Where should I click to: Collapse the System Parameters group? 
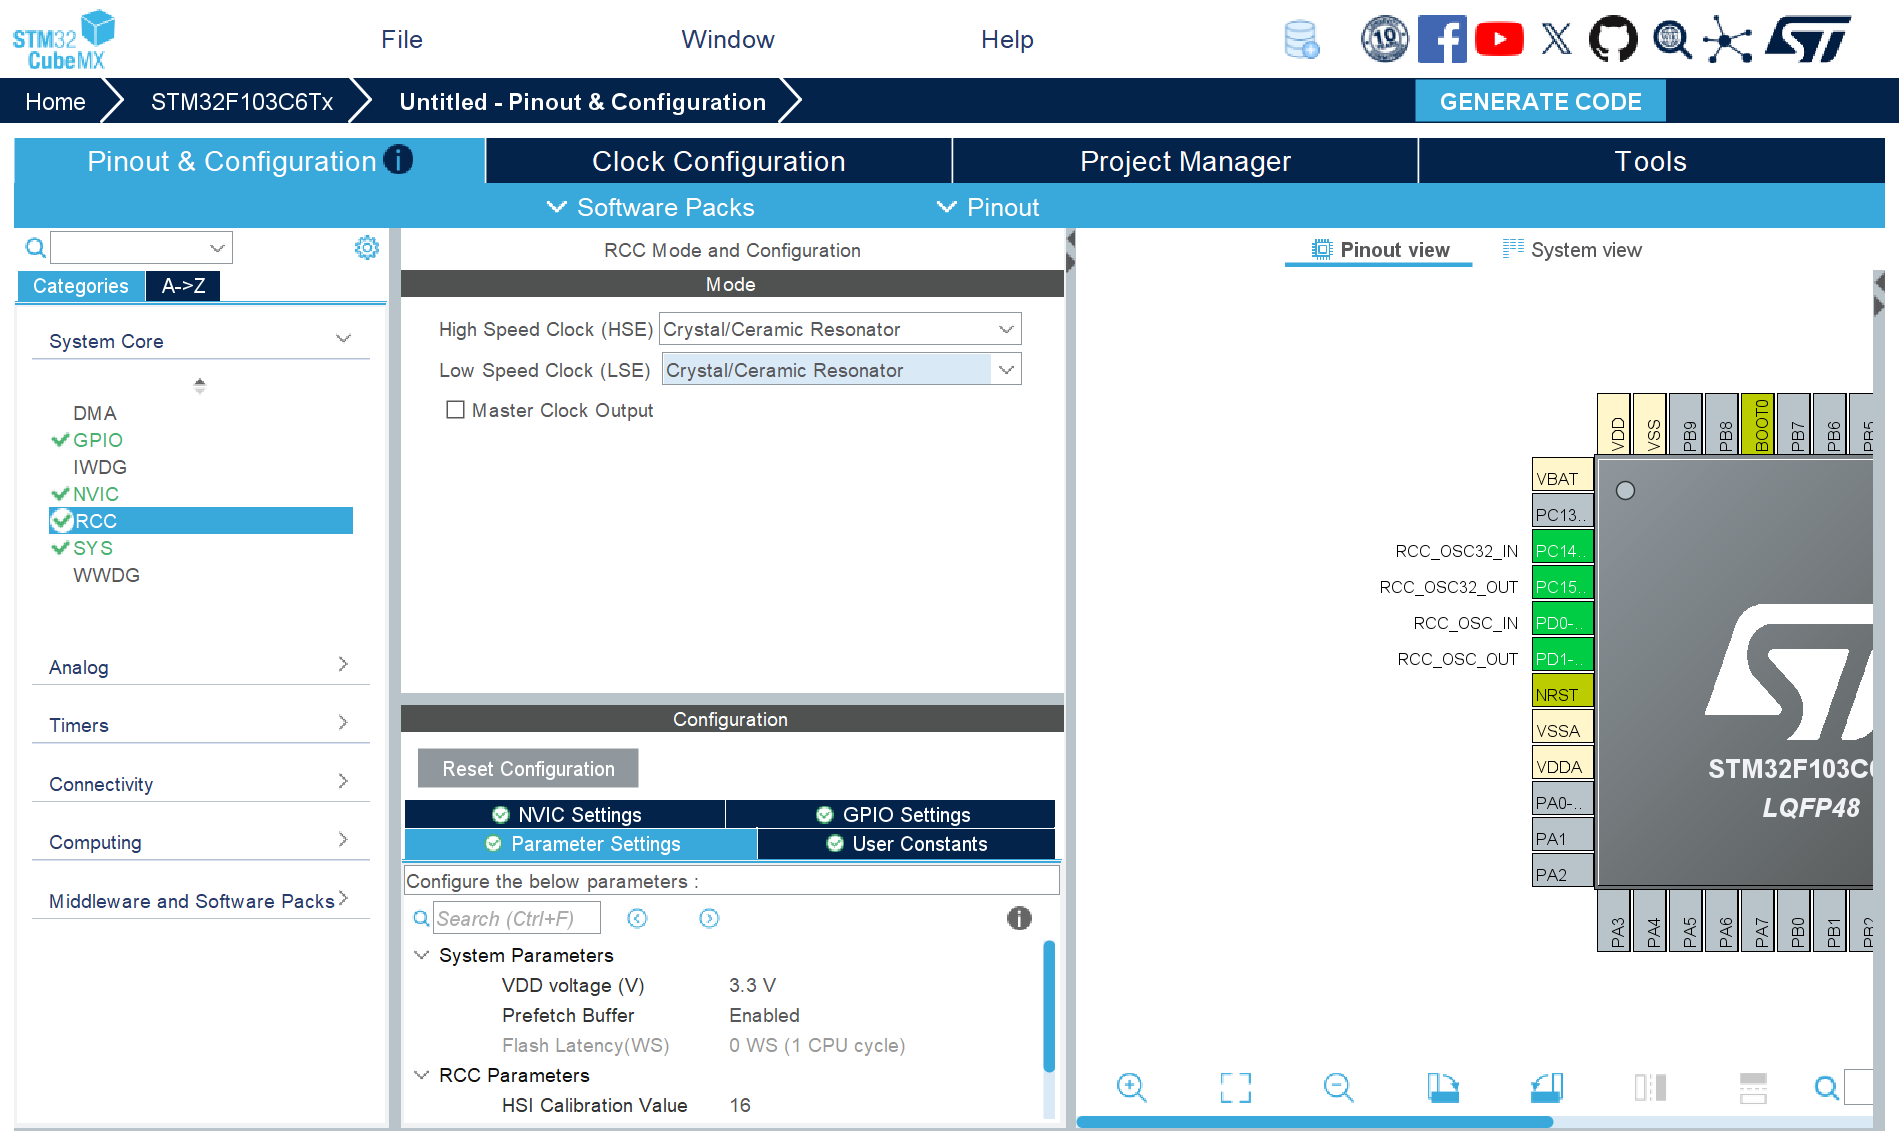[422, 955]
